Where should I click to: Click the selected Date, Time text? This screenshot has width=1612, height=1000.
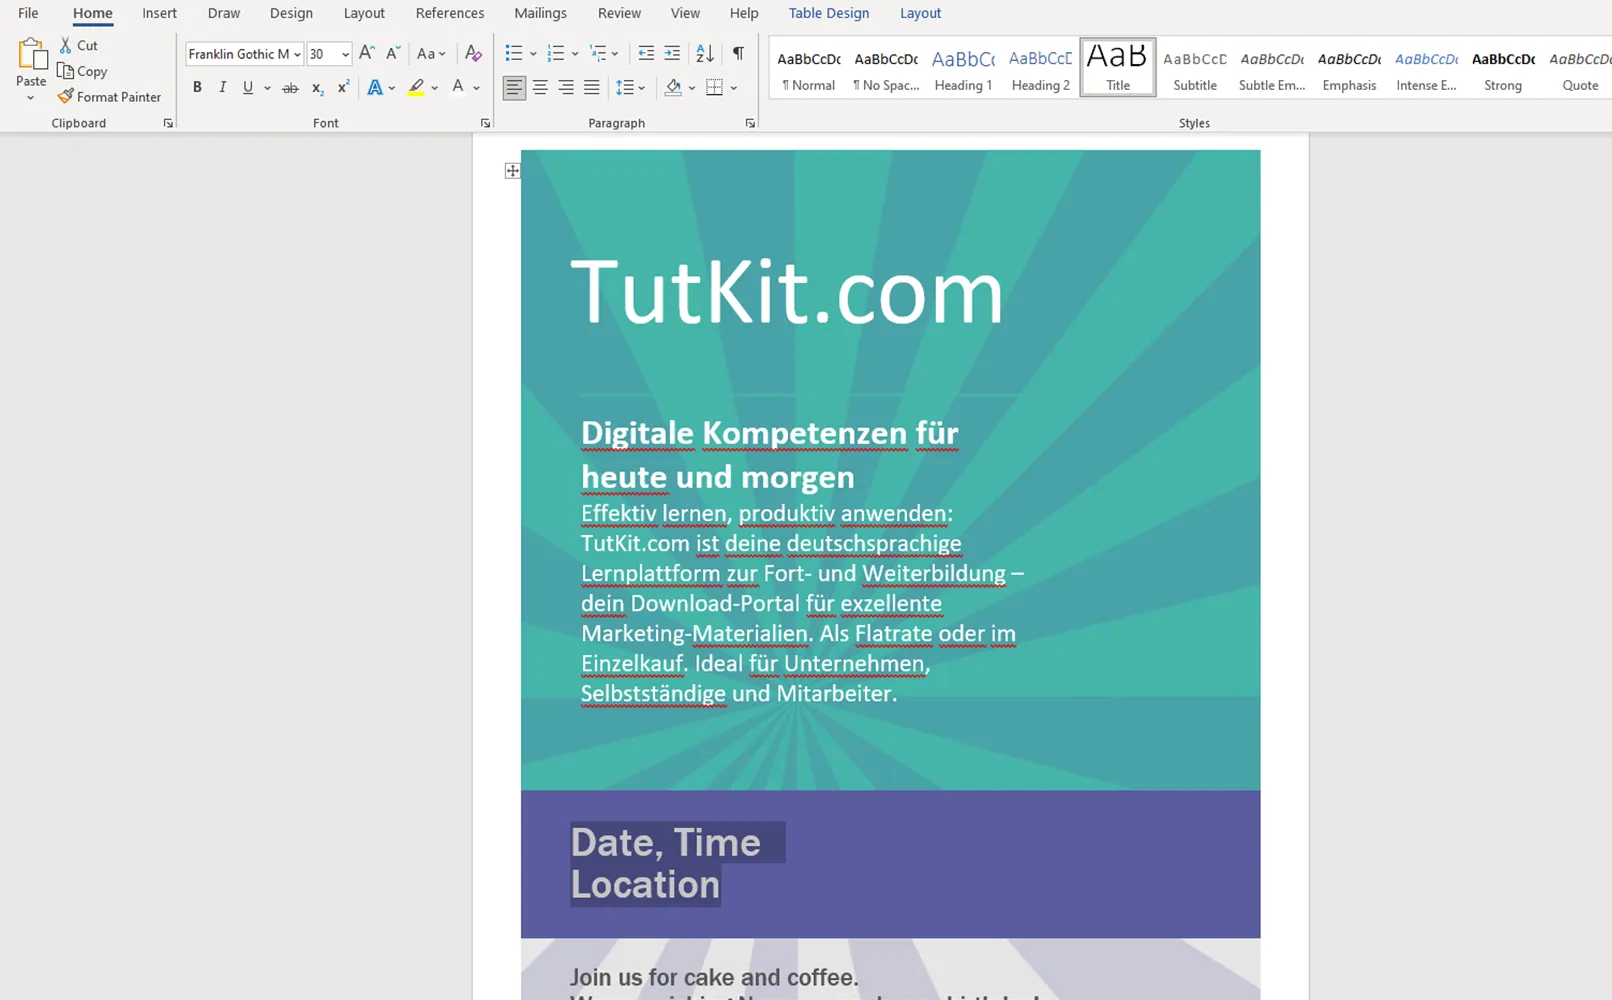pos(666,842)
